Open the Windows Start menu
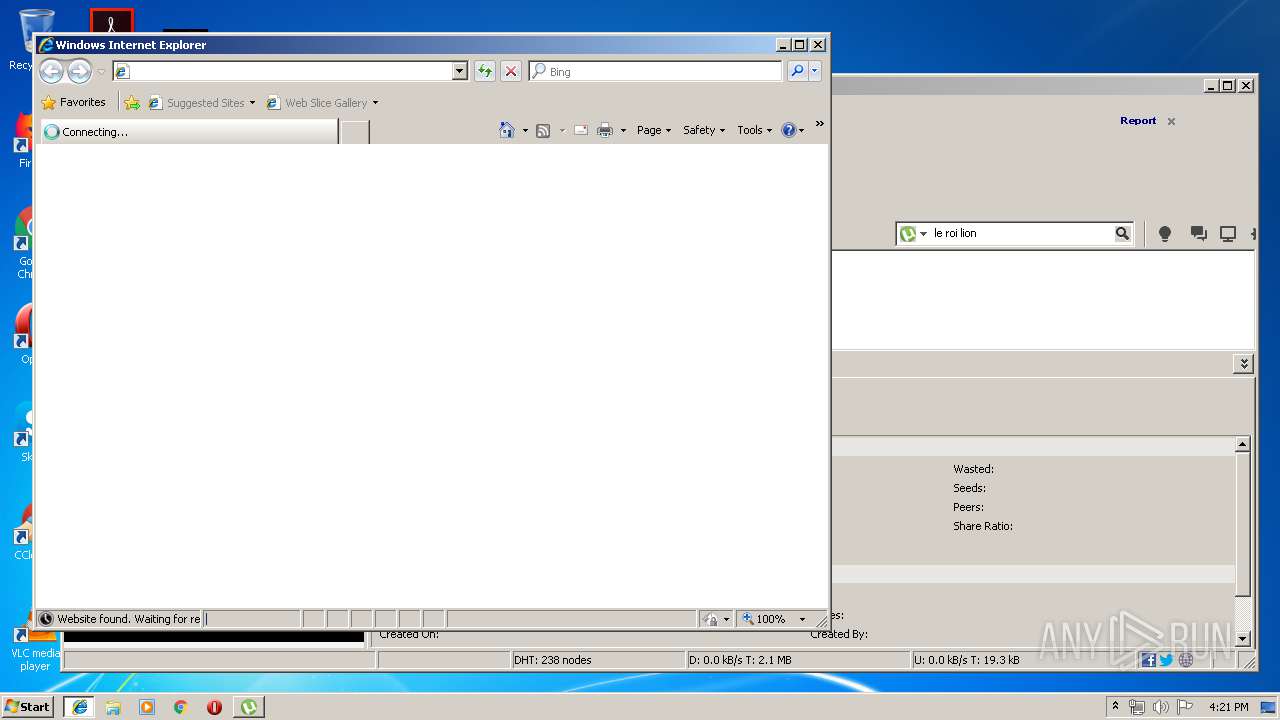1280x720 pixels. click(28, 706)
